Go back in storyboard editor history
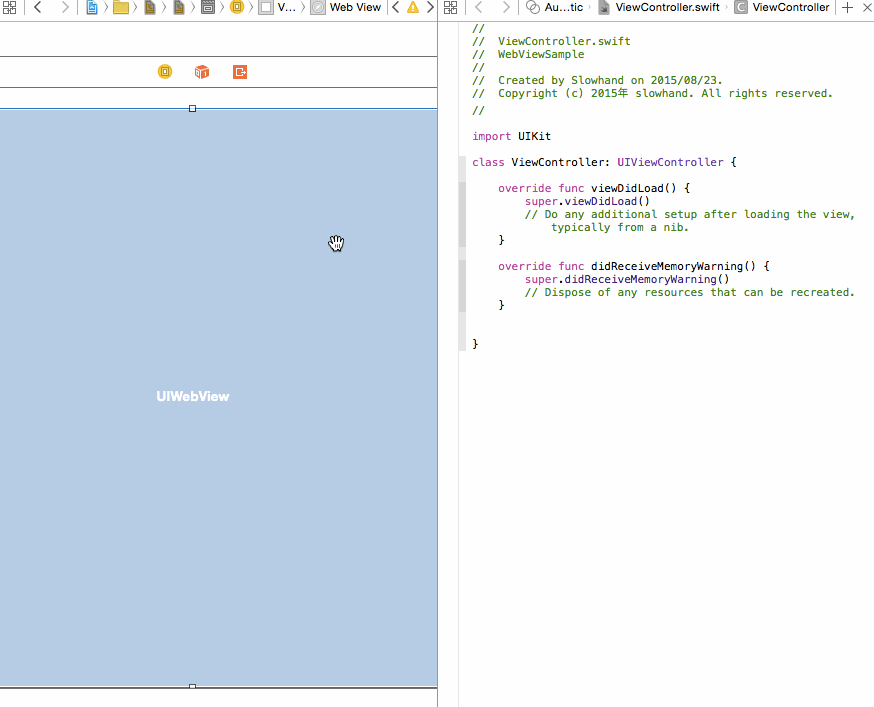 tap(38, 7)
